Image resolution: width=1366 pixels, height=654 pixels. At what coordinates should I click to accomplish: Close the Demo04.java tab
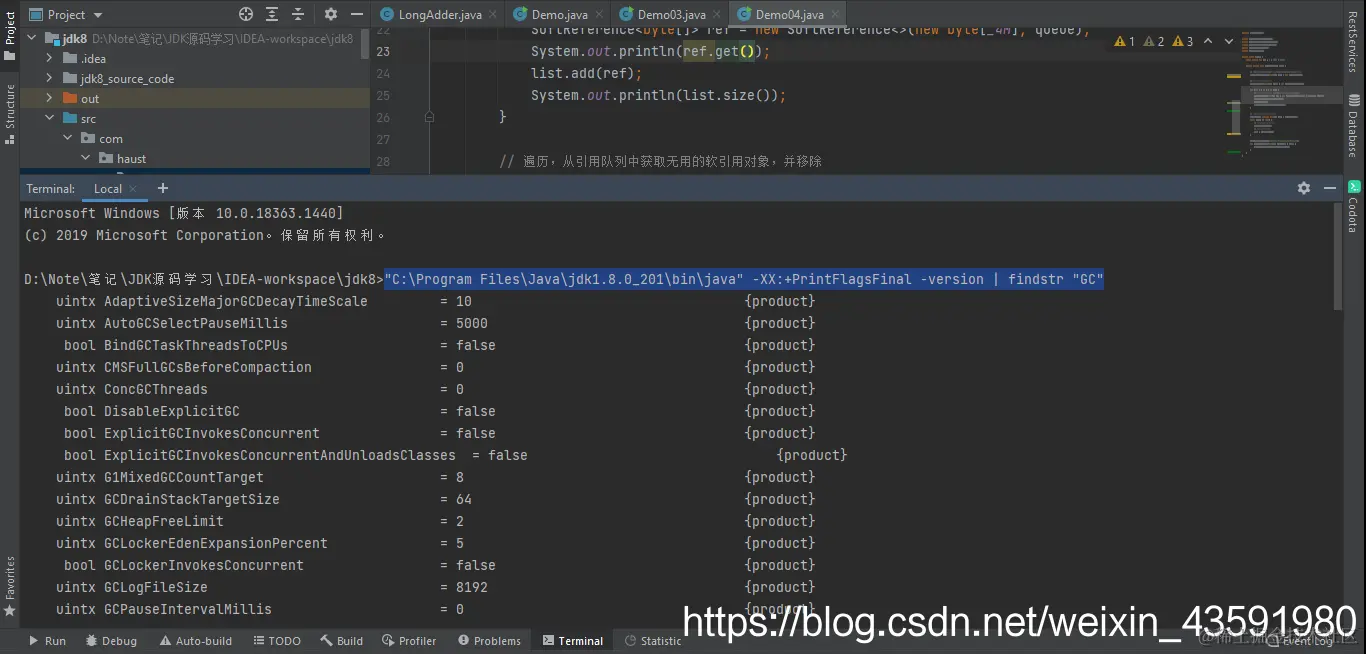point(834,15)
